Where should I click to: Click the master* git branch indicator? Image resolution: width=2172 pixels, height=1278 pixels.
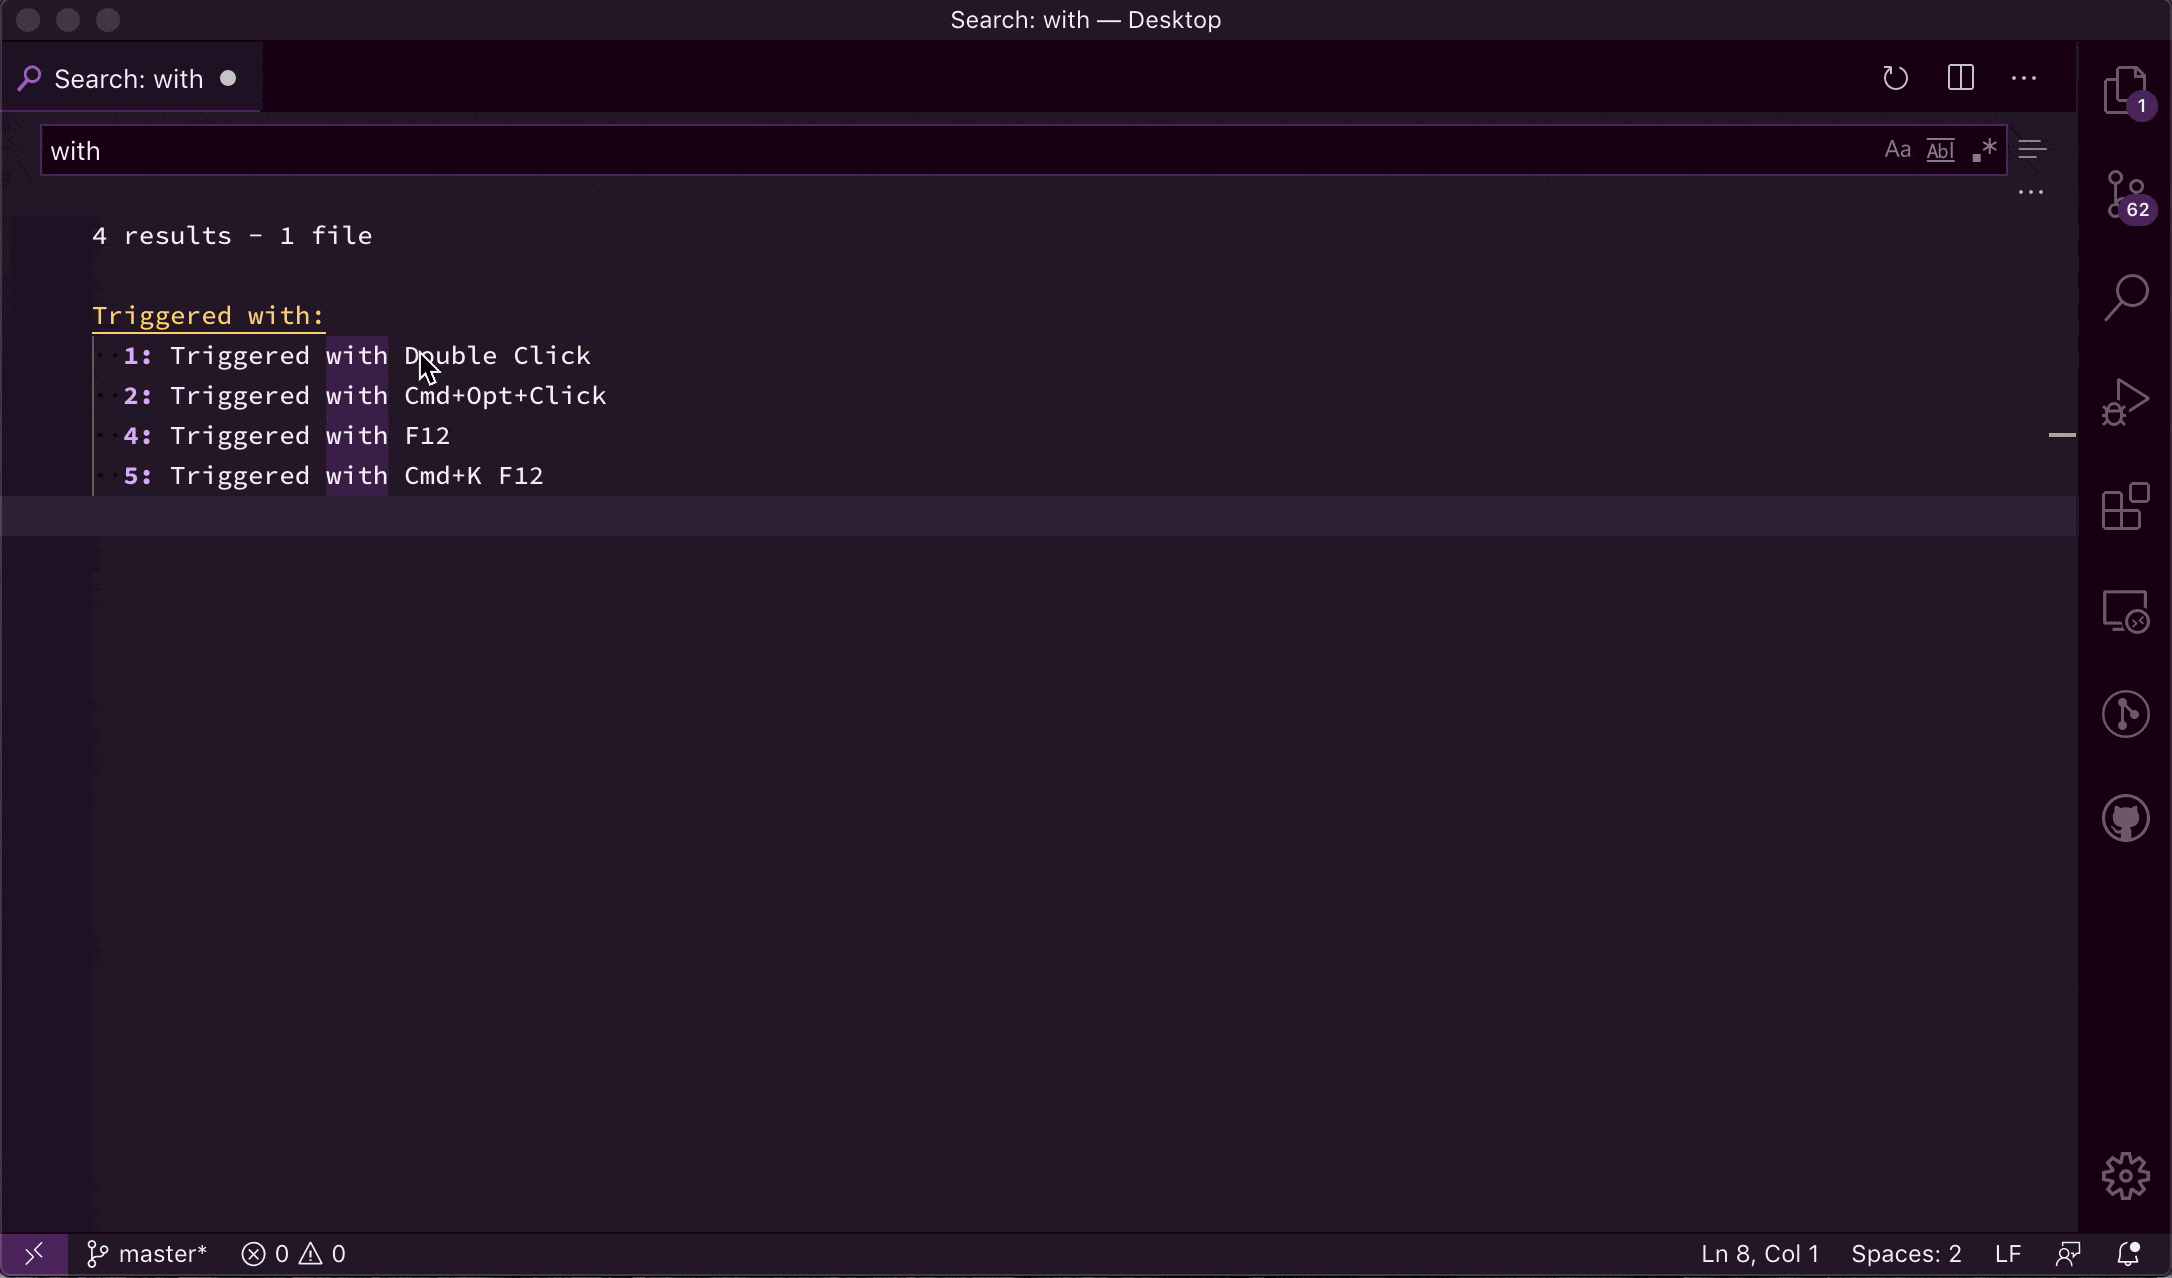(147, 1254)
